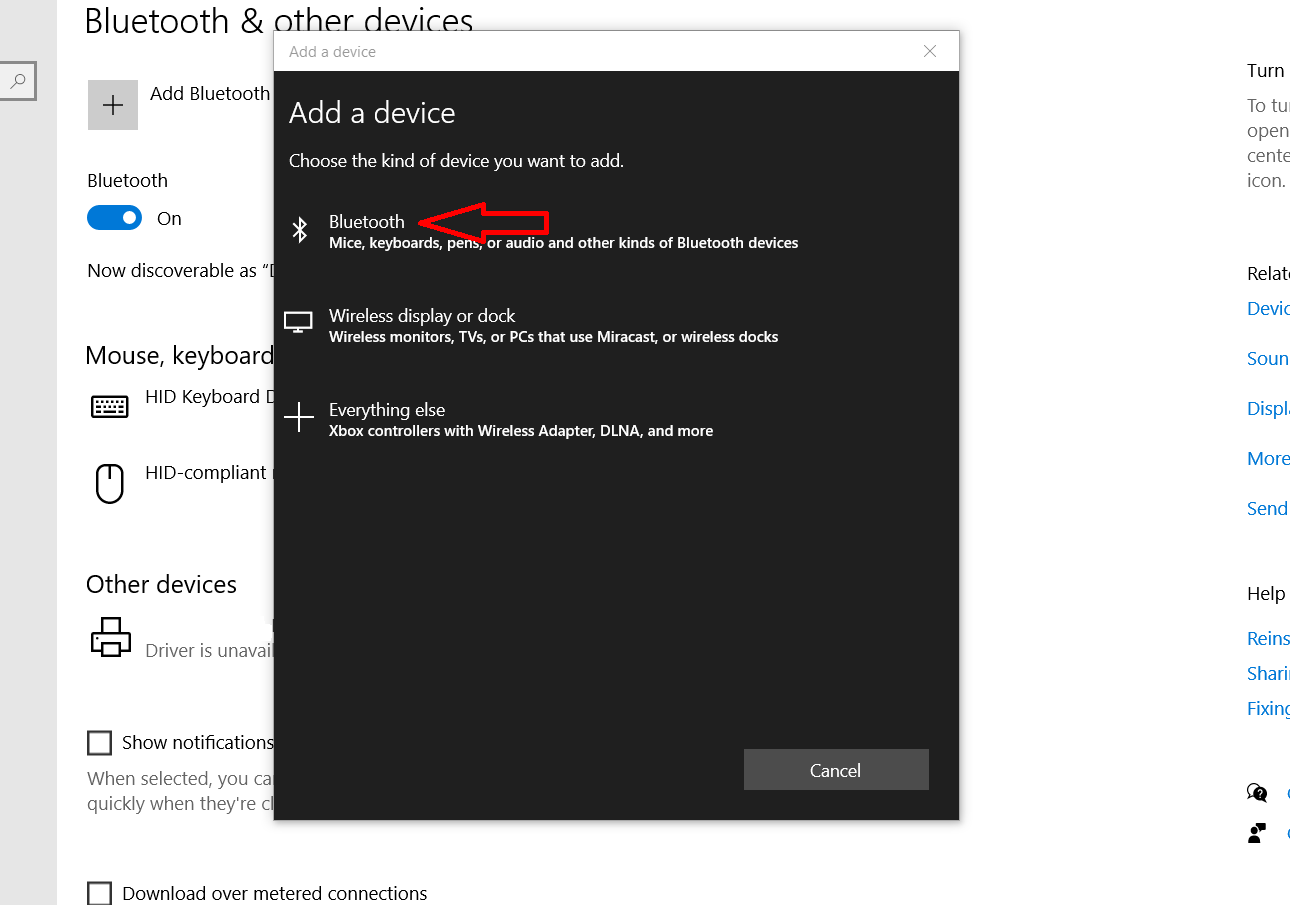Open the Send... related settings link
This screenshot has height=905, width=1290.
(x=1268, y=509)
